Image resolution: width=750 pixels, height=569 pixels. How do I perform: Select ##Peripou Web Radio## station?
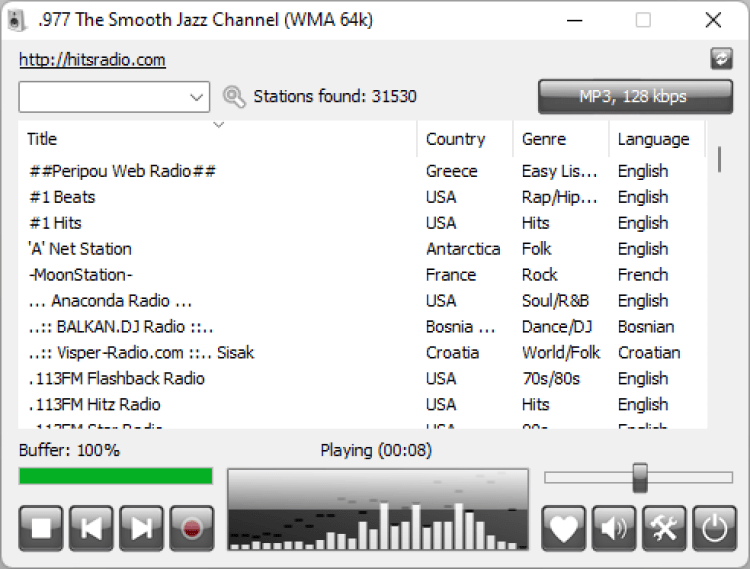pyautogui.click(x=363, y=171)
